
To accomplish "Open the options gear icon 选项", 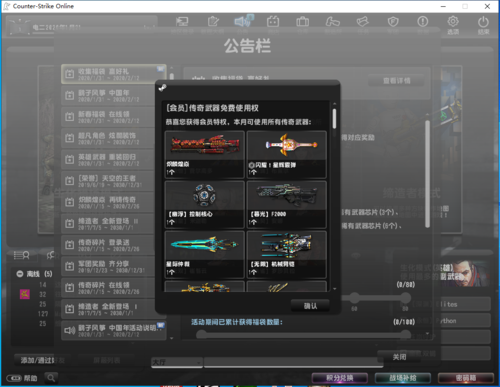I will click(453, 25).
